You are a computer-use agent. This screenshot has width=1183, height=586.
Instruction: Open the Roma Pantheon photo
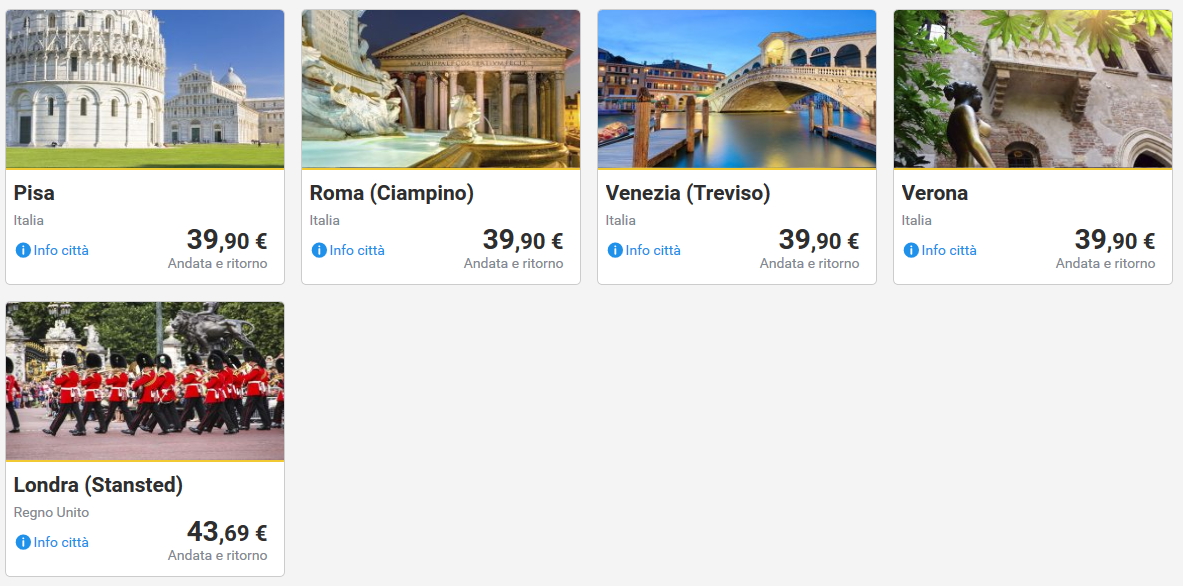click(x=441, y=89)
